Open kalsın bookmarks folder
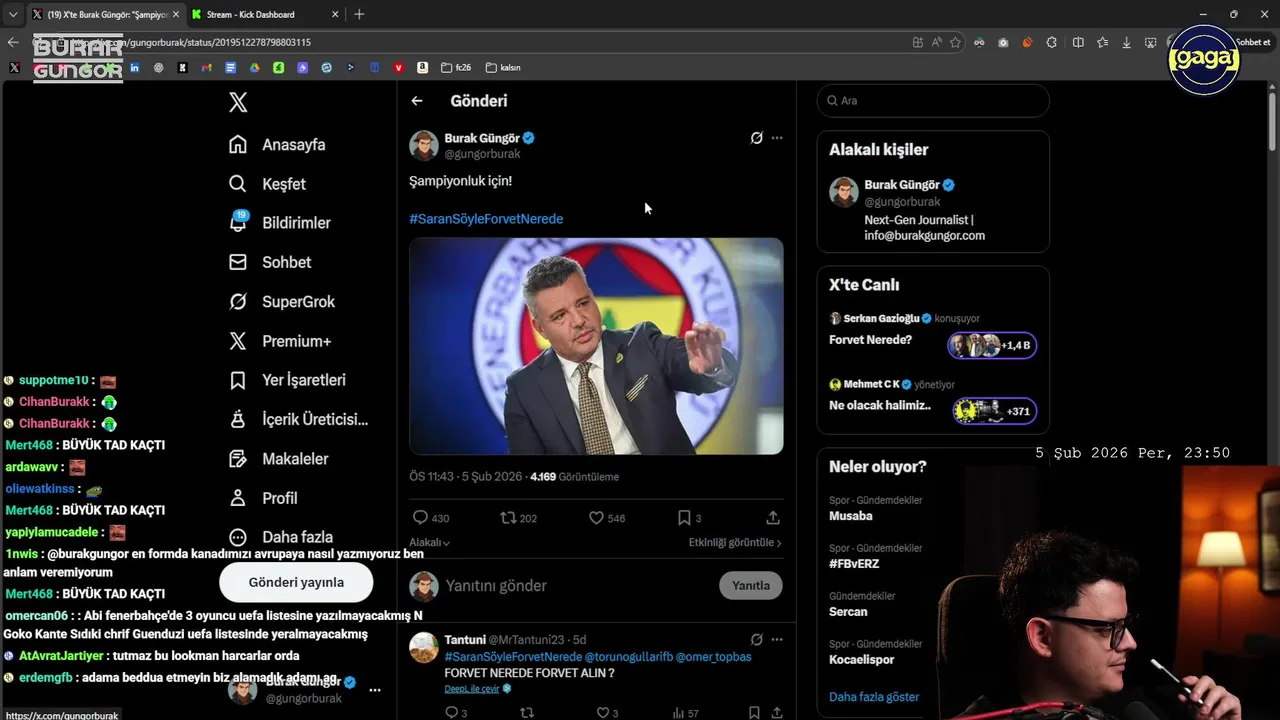The image size is (1280, 720). 503,68
